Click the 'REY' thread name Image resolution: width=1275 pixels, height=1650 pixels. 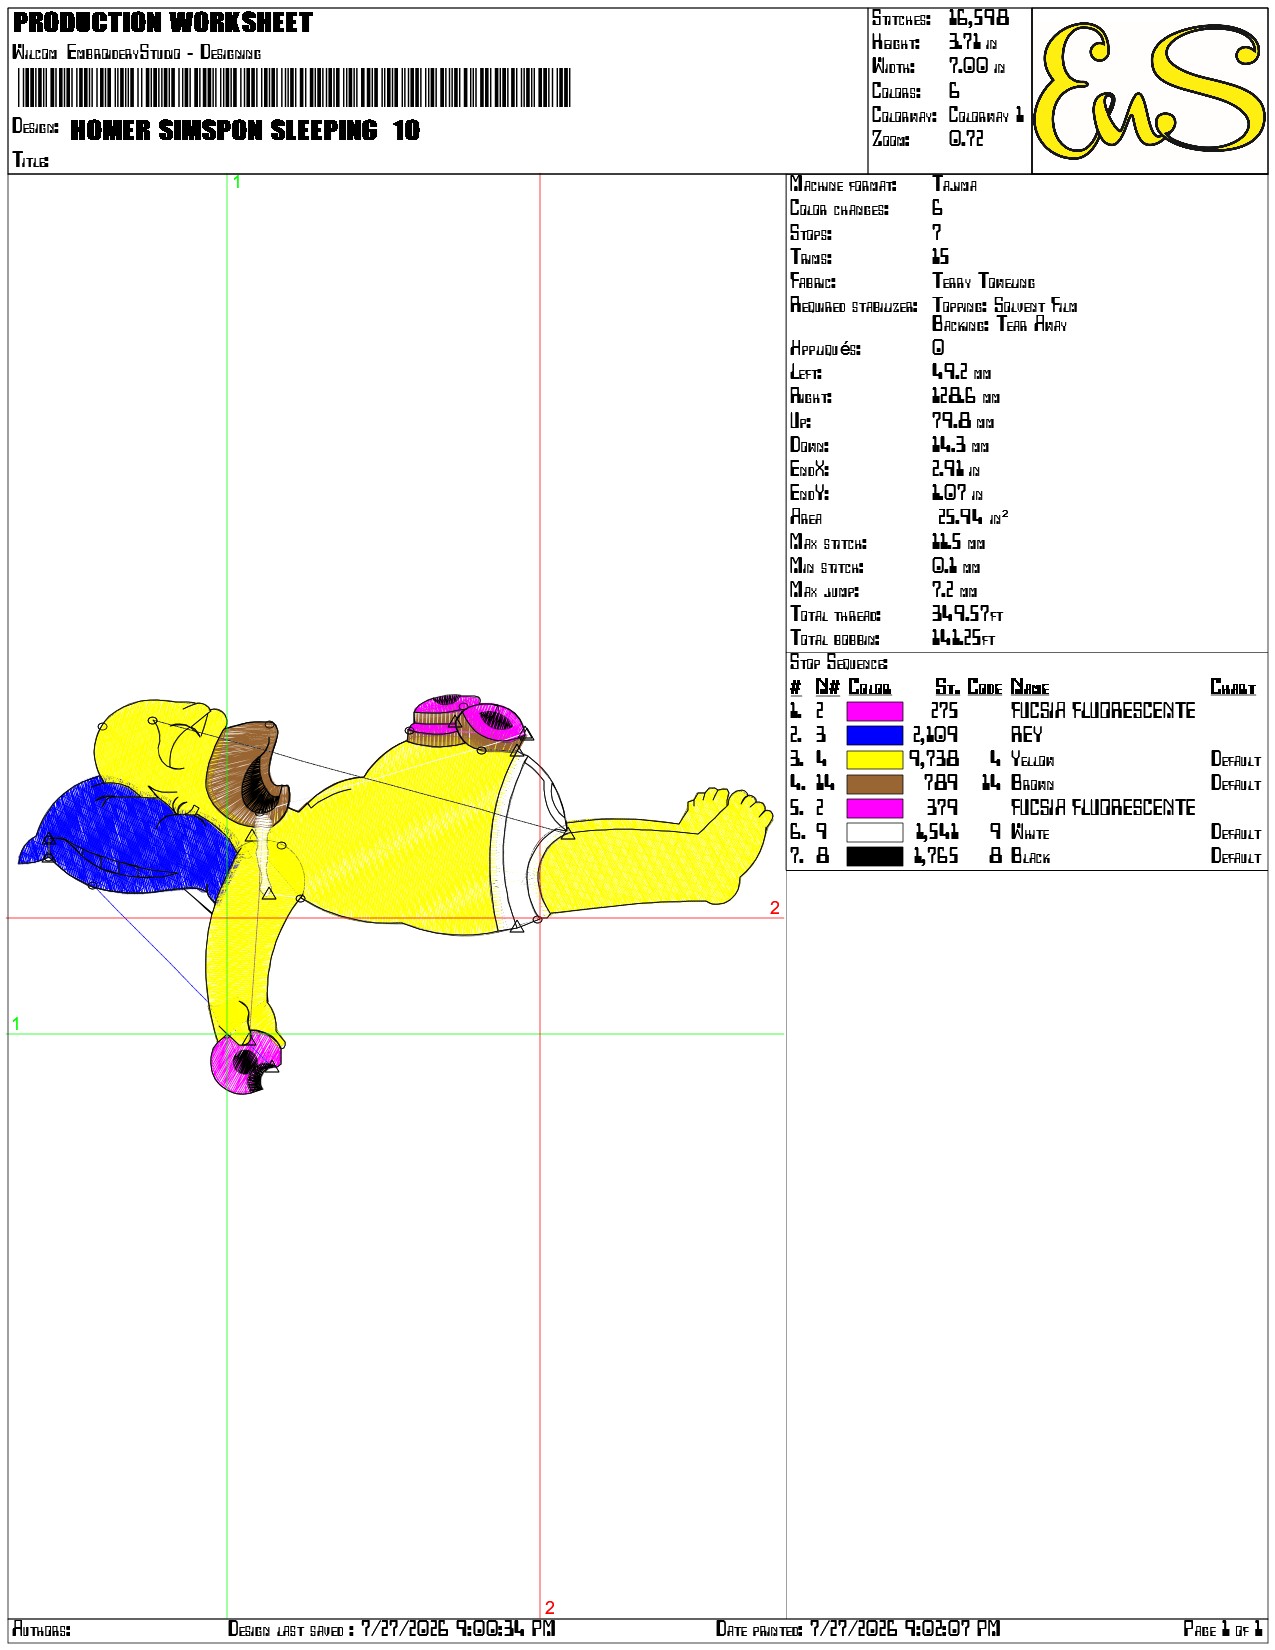(1027, 735)
